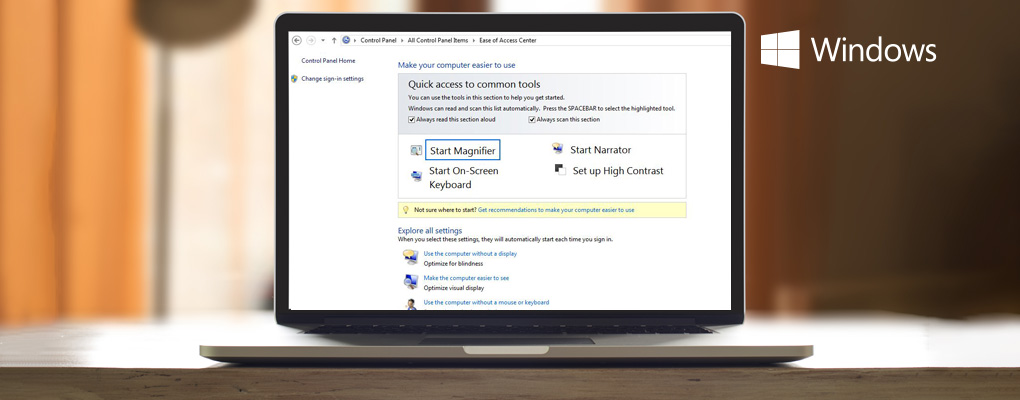
Task: Click 'Quick access to common tools' heading
Action: tap(474, 84)
